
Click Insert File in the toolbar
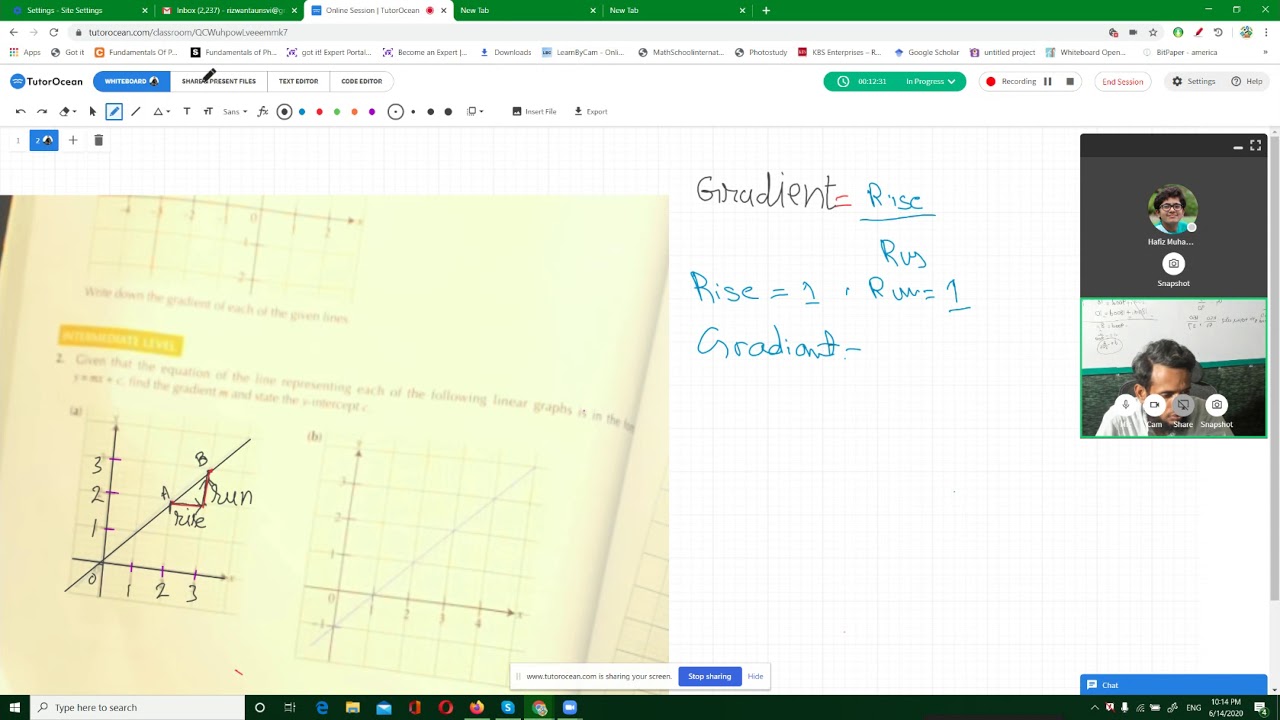534,111
